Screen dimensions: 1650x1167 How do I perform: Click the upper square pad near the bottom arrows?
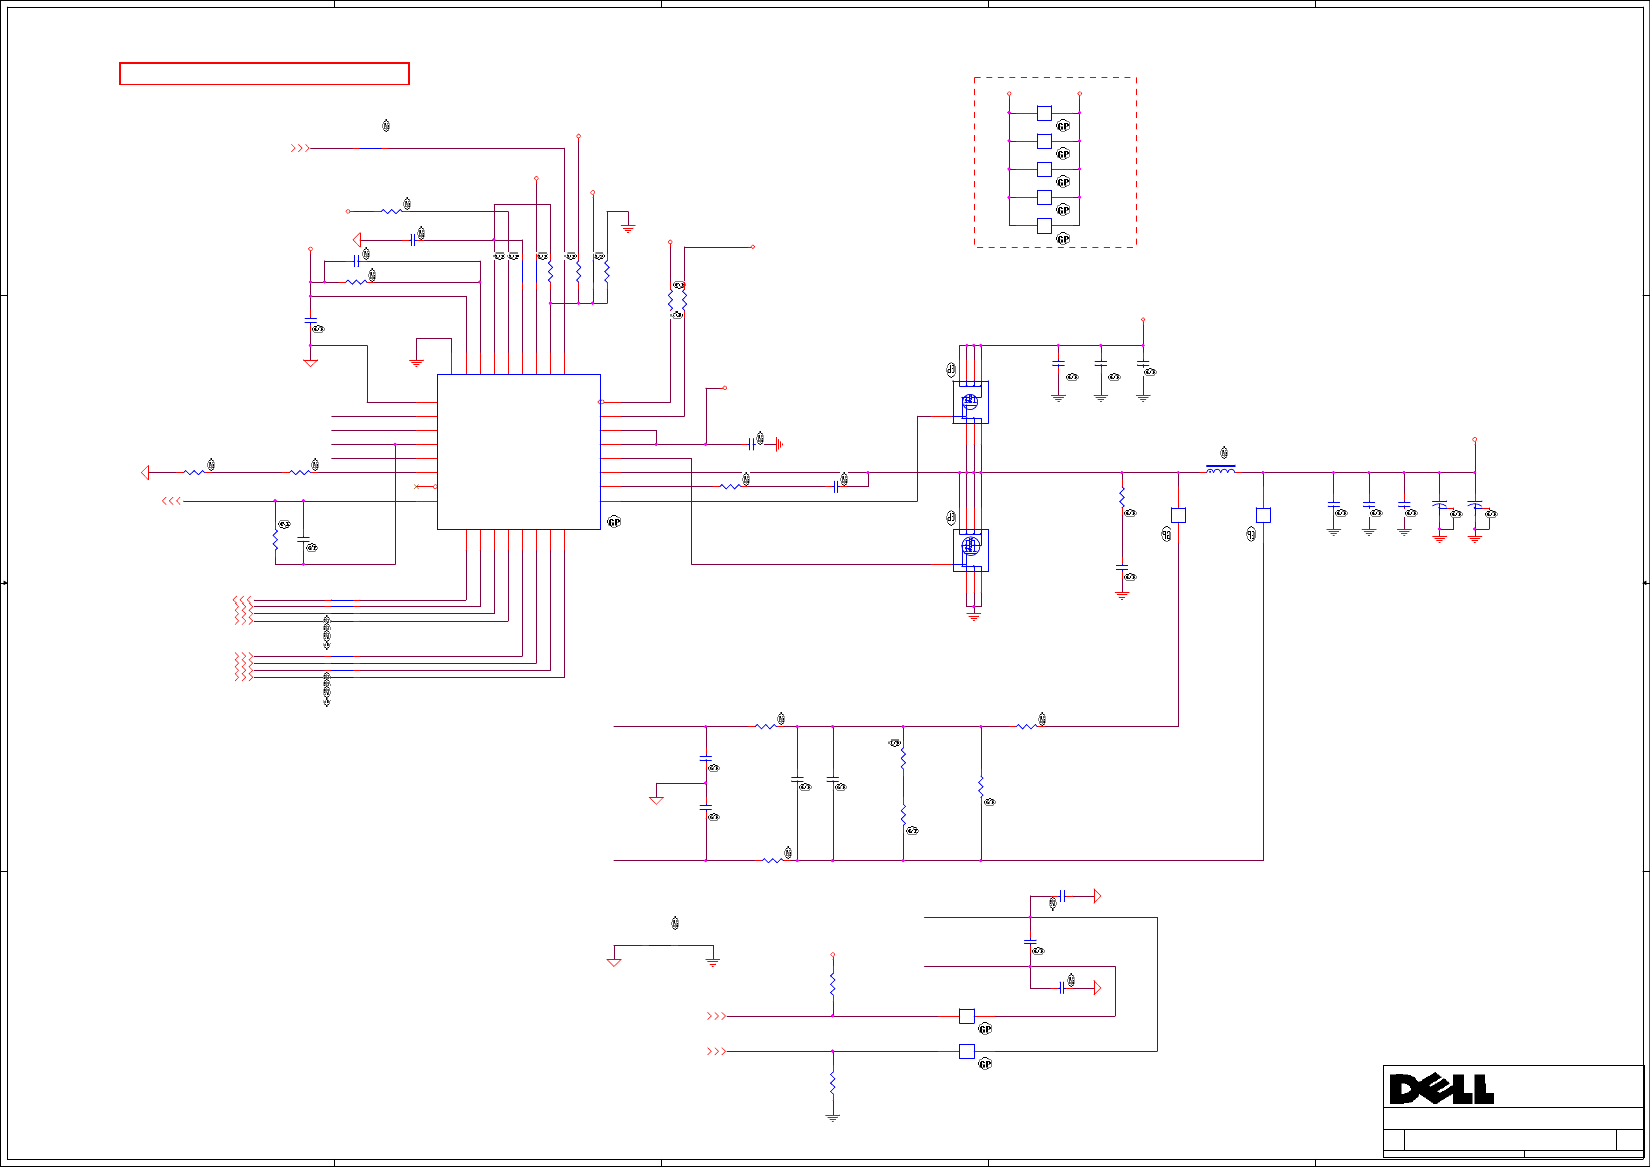[x=966, y=1016]
